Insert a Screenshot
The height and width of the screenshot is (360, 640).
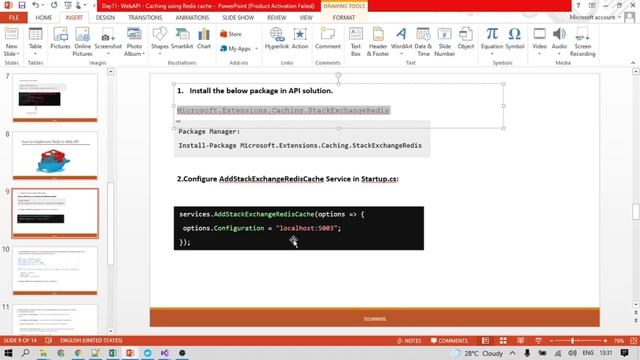(x=108, y=42)
